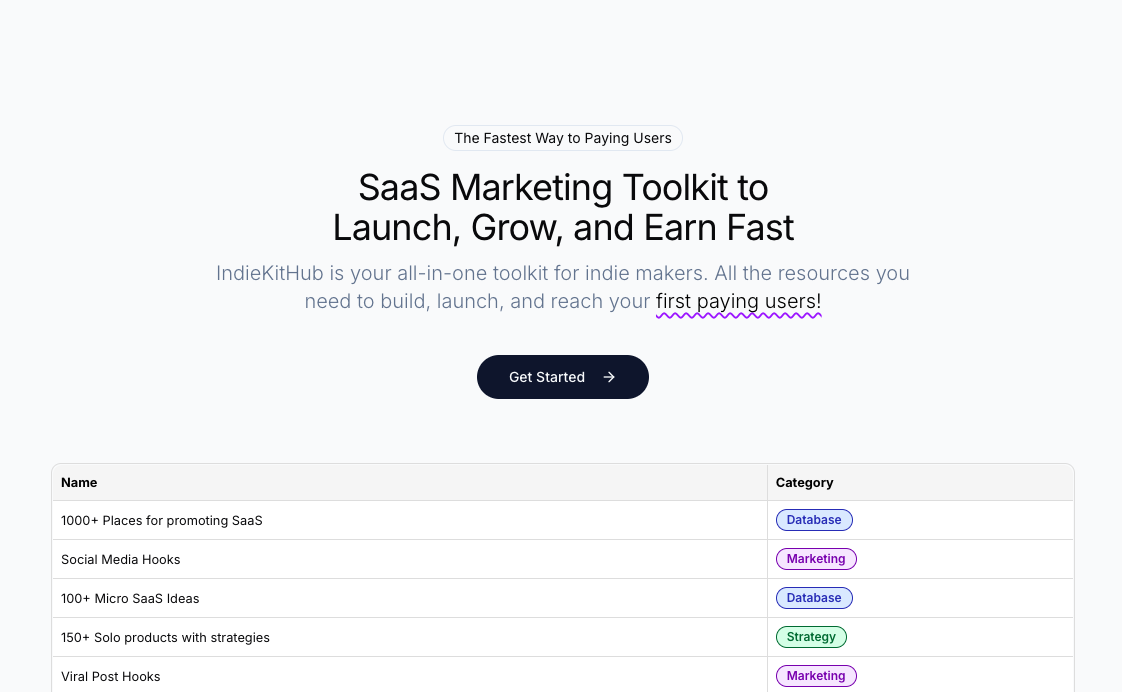Click the main 'SaaS Marketing Toolkit' heading
1122x692 pixels.
click(x=563, y=207)
